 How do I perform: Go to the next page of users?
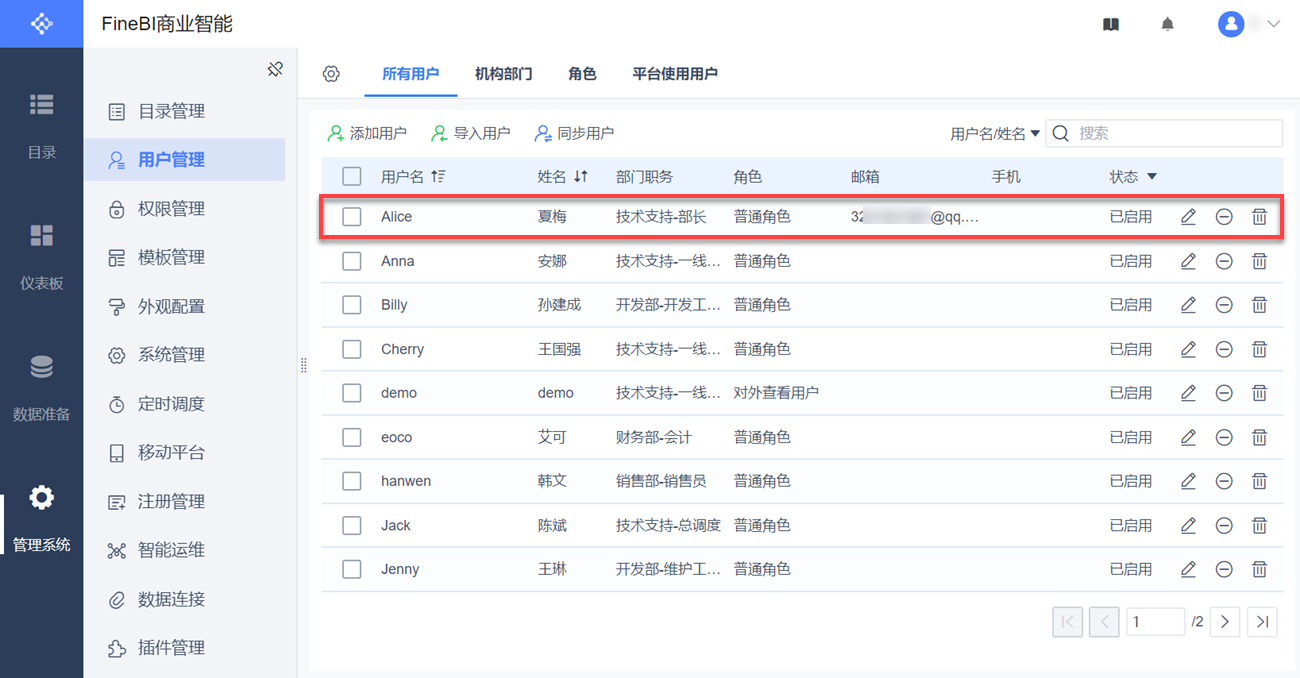(x=1225, y=621)
